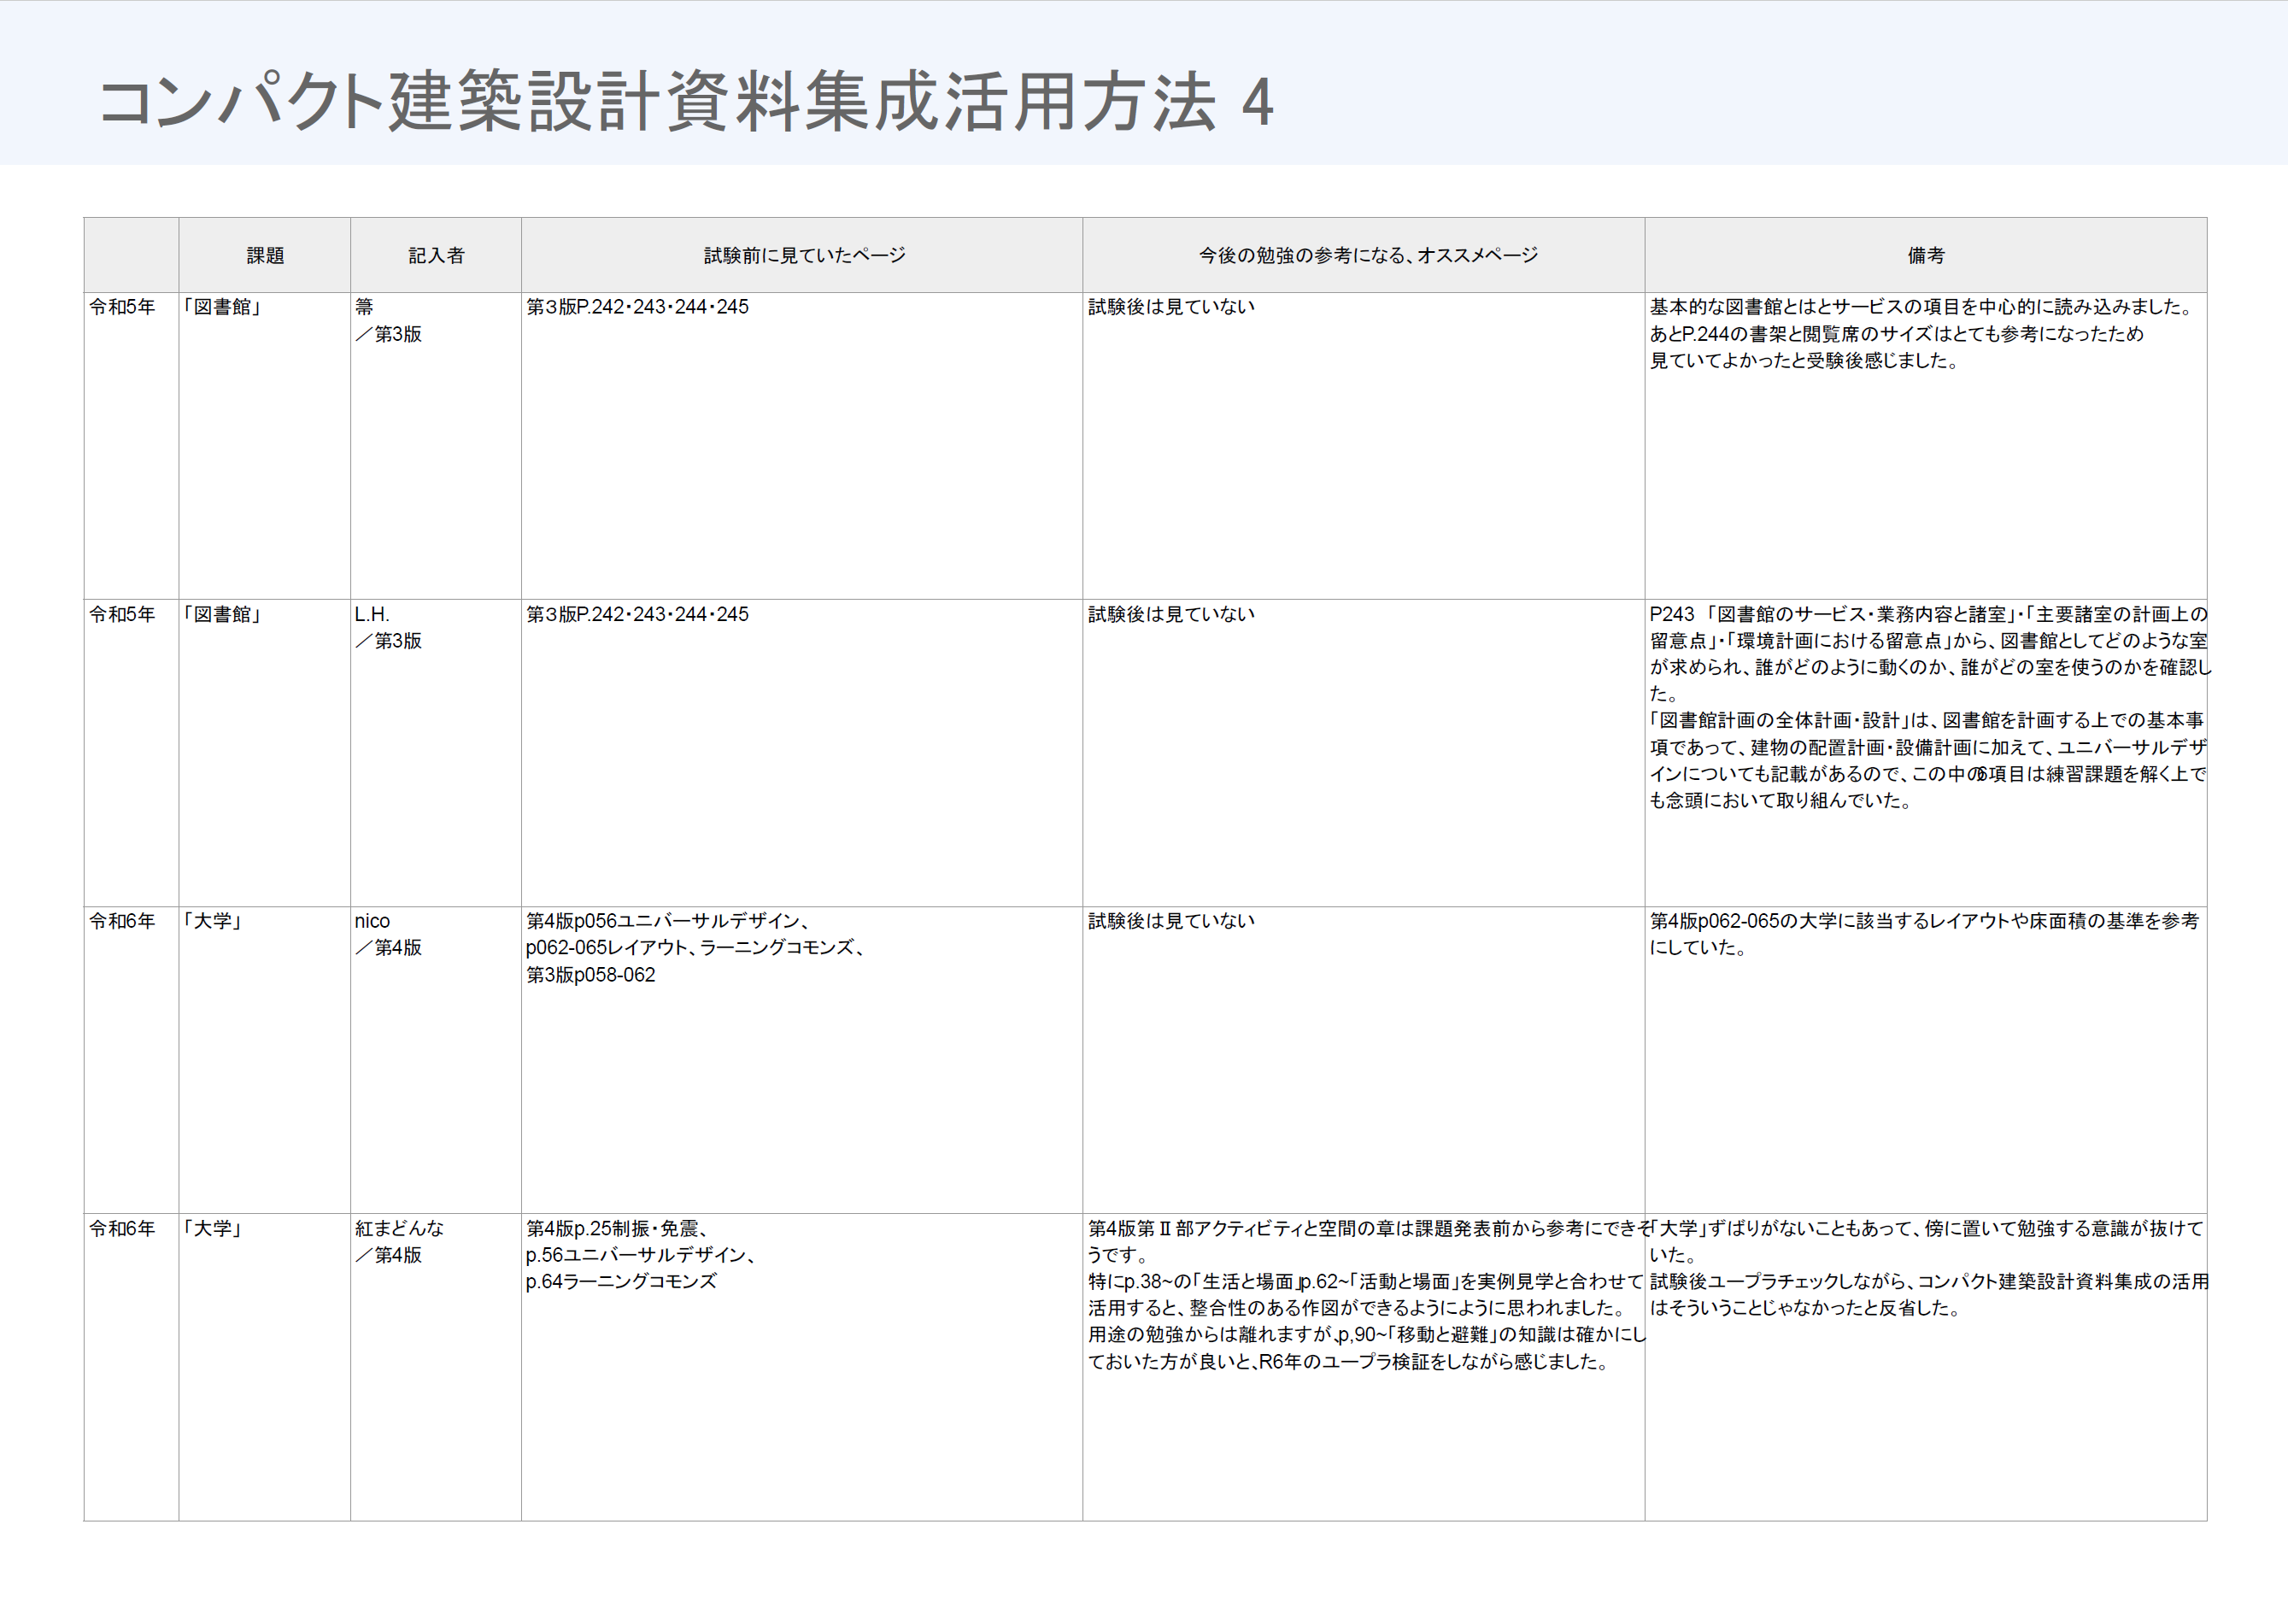Click the 課題 column header

tap(265, 256)
